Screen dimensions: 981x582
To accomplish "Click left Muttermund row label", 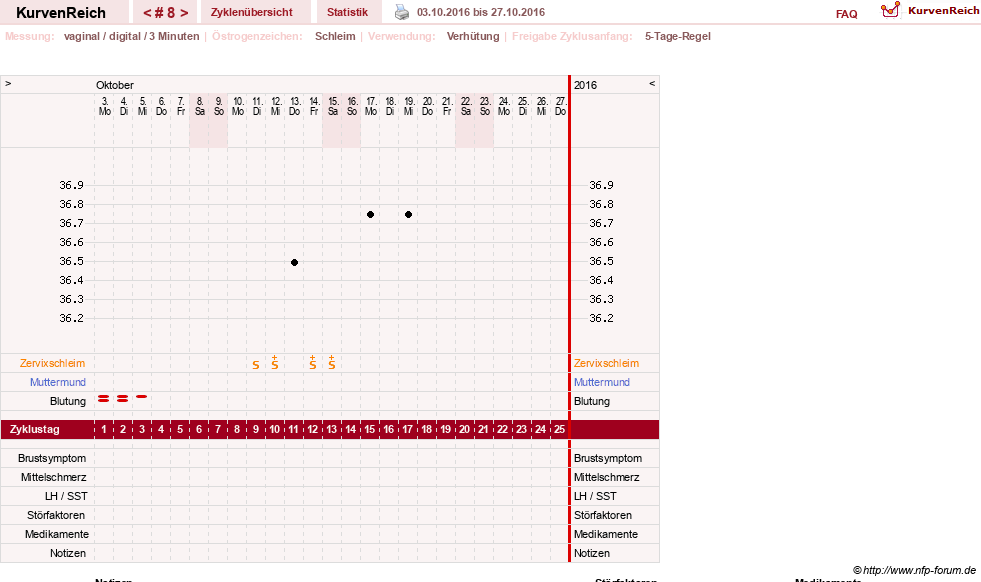I will (x=58, y=382).
